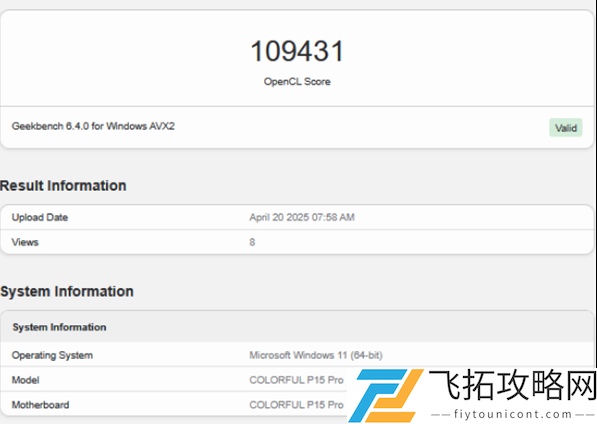Click the fiytounicont.com watermark URL
This screenshot has width=597, height=424.
pos(513,414)
